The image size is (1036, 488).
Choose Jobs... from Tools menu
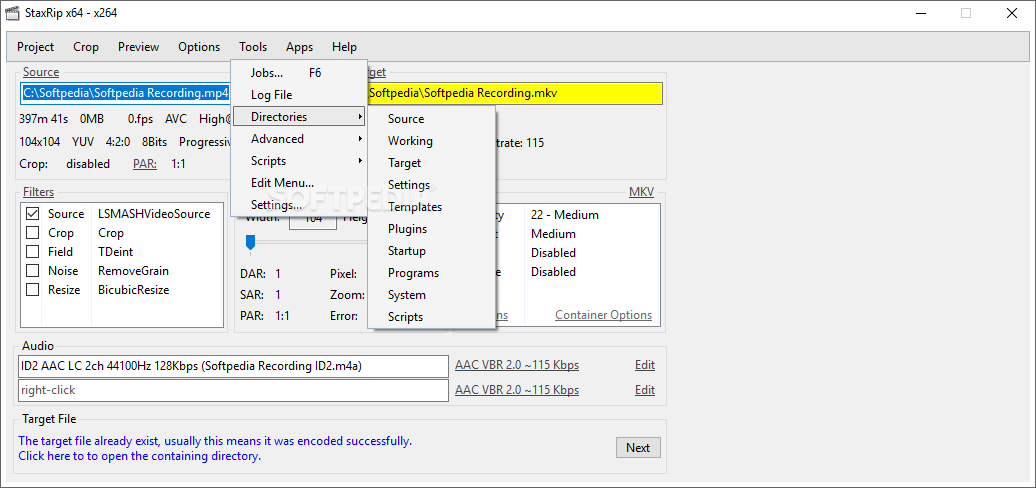point(299,73)
